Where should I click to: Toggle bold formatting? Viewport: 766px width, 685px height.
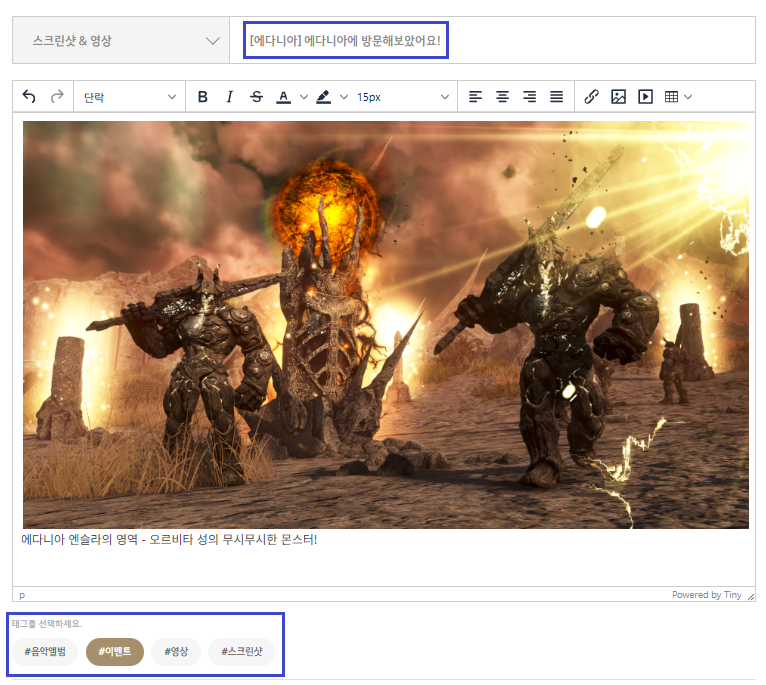202,97
